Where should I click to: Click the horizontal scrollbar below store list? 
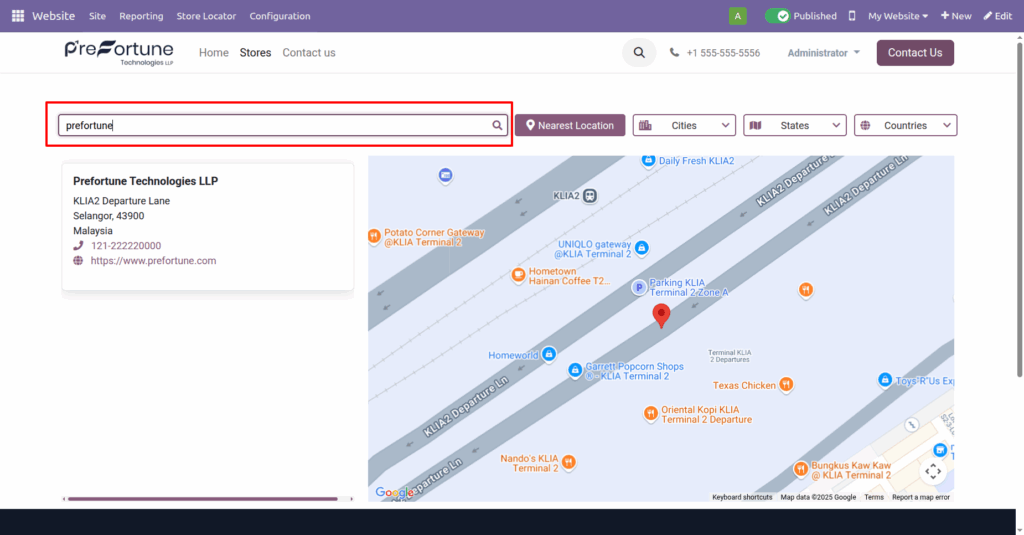pos(202,499)
